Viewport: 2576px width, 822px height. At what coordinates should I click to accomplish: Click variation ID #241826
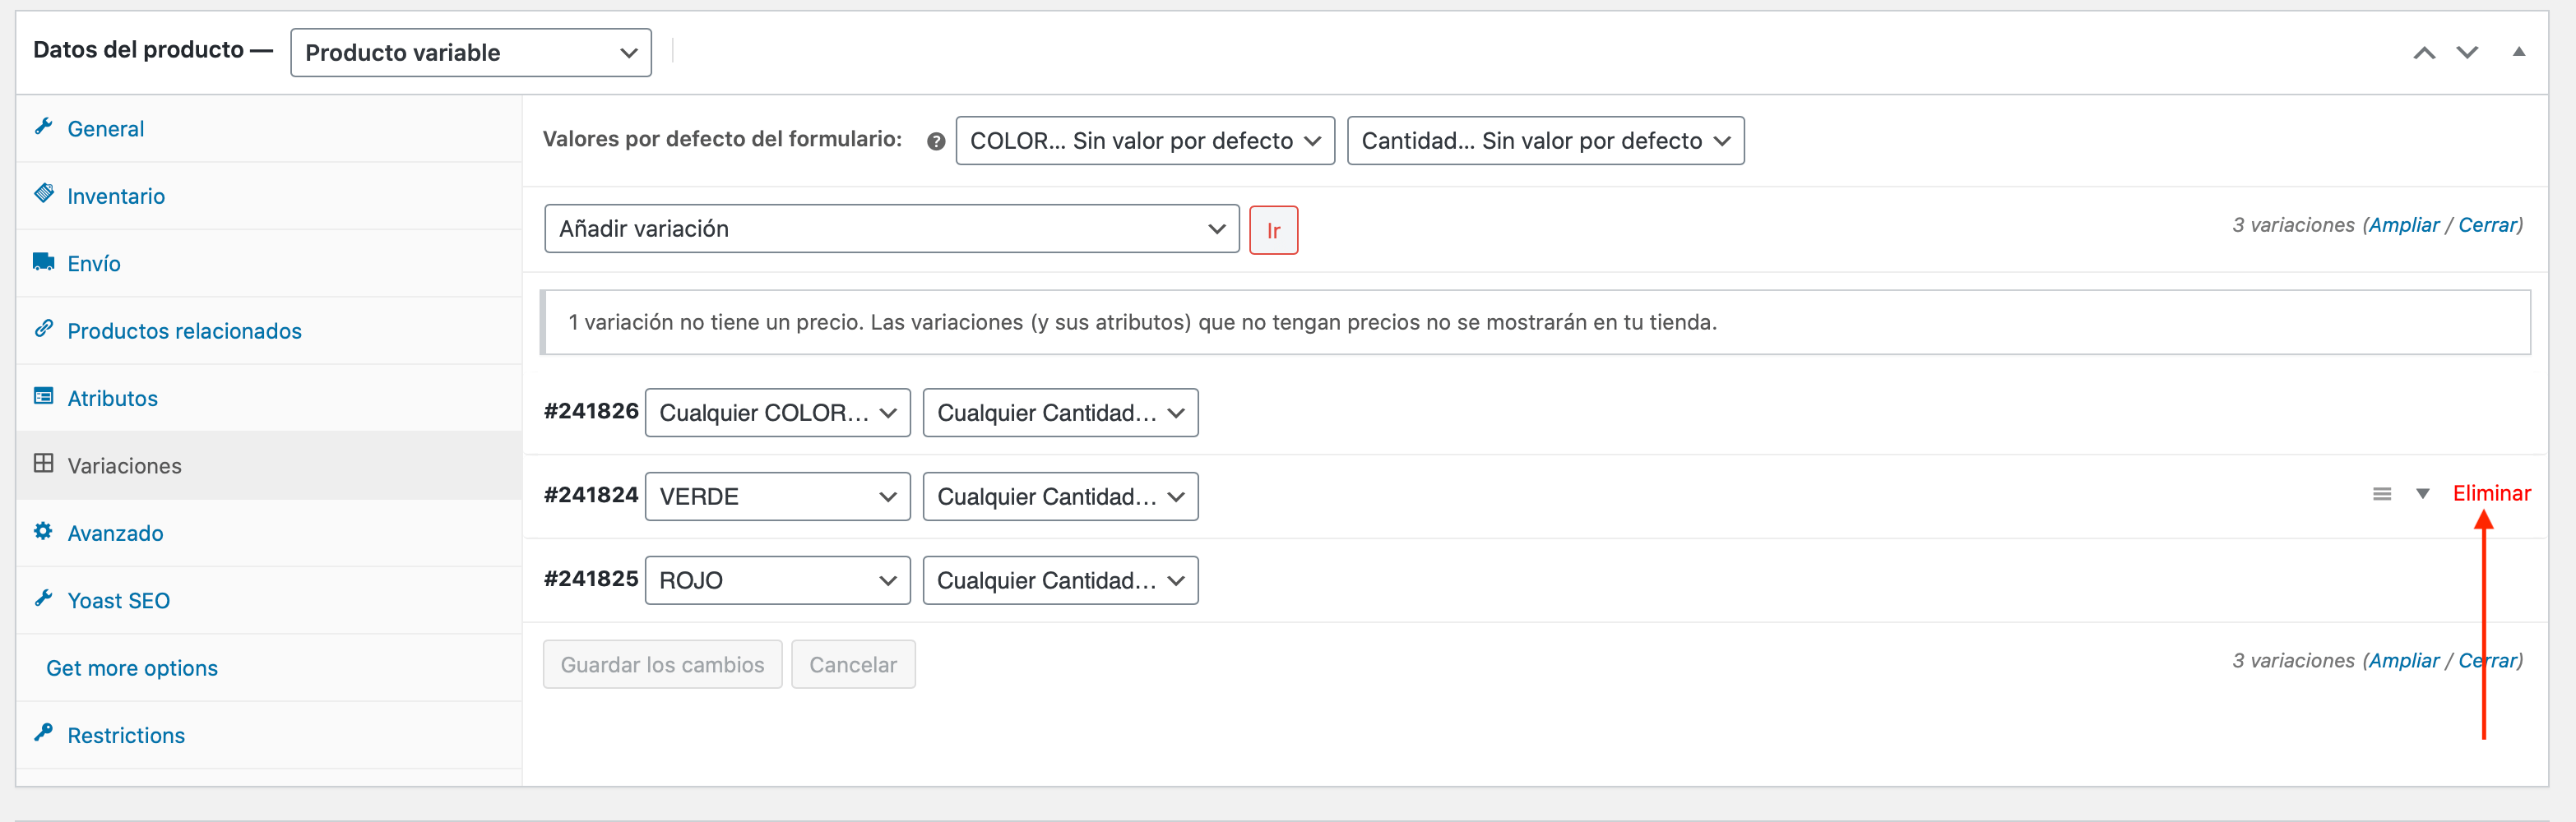pos(591,412)
